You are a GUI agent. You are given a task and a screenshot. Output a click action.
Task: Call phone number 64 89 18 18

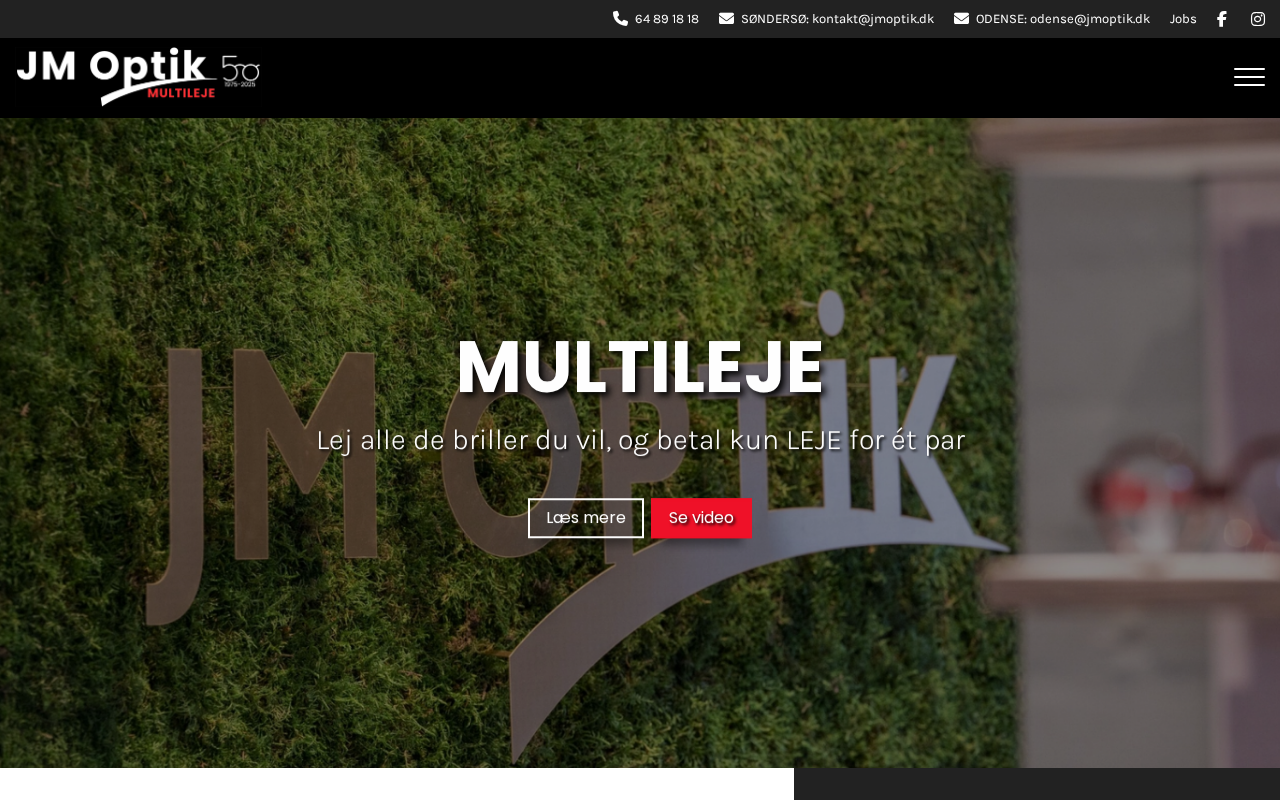(x=667, y=19)
